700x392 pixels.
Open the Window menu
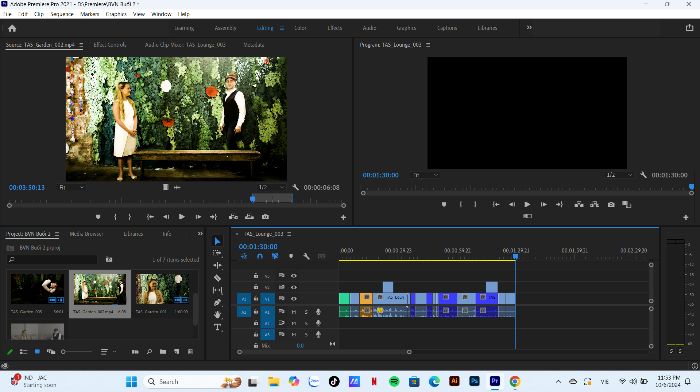point(161,14)
